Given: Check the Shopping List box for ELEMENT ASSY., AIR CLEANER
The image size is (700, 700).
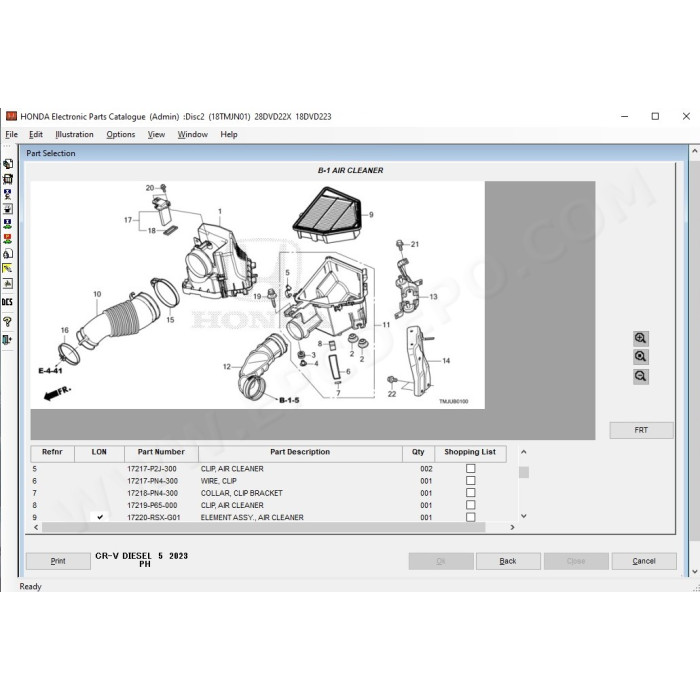Looking at the screenshot, I should [x=471, y=517].
